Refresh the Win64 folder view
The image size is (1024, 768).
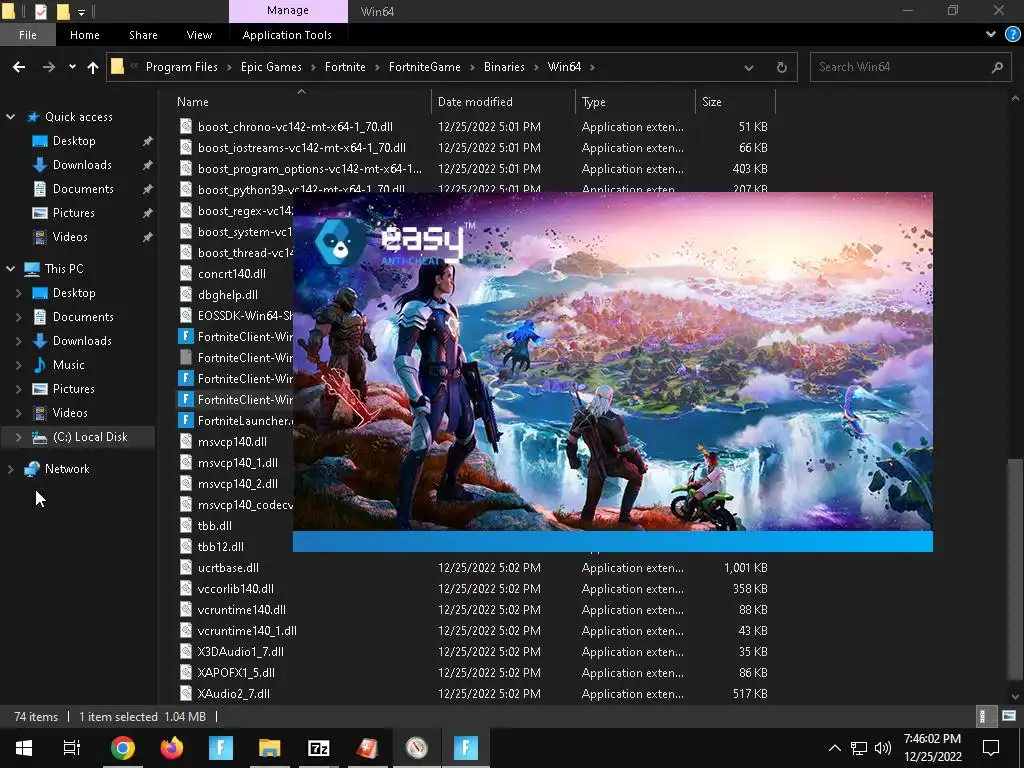point(781,67)
